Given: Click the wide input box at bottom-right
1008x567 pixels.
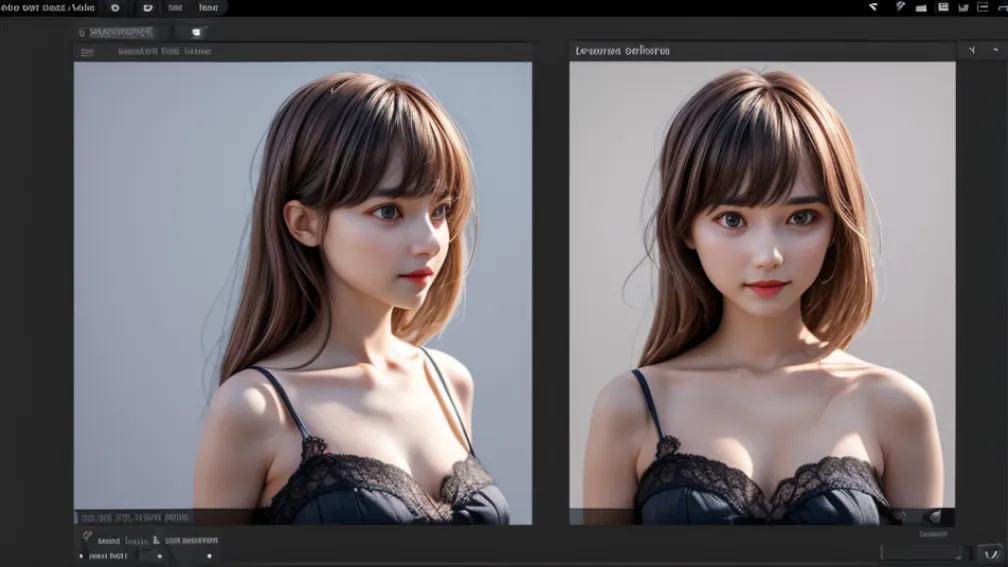Looking at the screenshot, I should pos(921,553).
